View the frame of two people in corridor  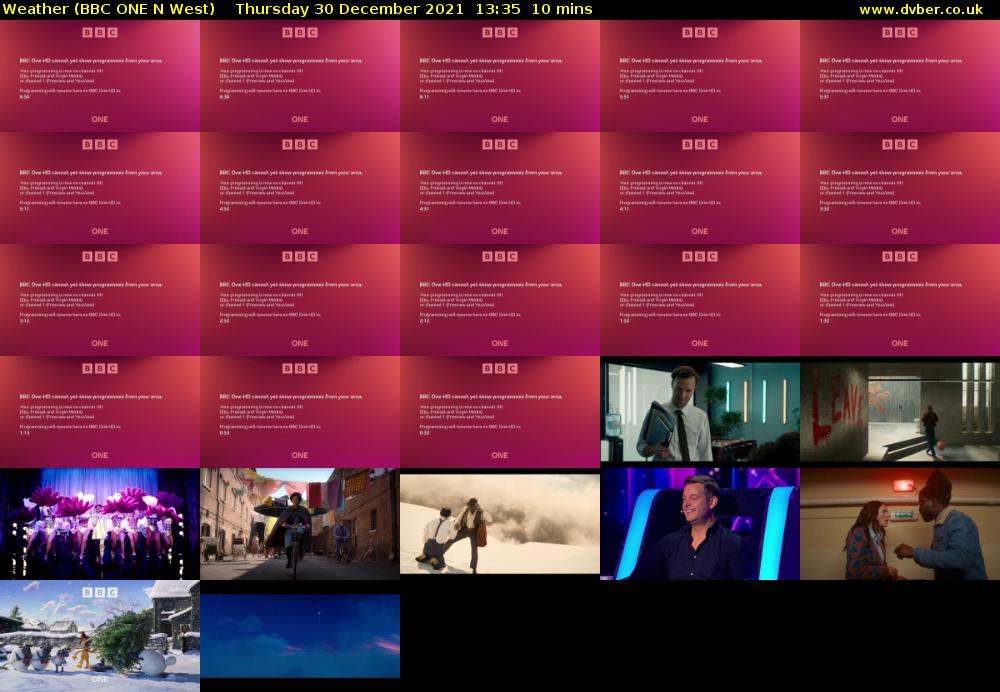click(x=900, y=524)
